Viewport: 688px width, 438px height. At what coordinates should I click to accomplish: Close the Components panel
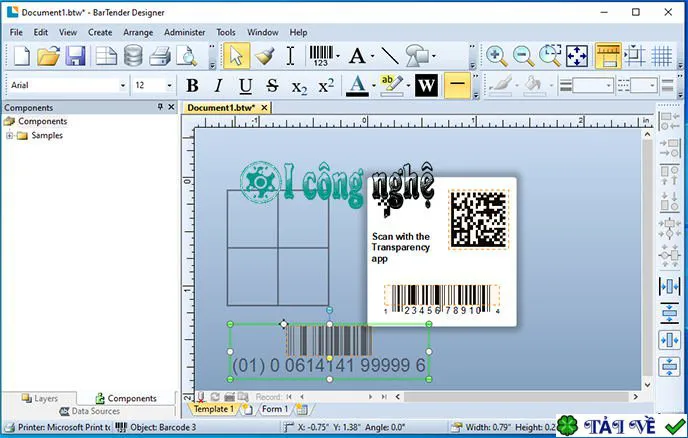click(x=171, y=107)
